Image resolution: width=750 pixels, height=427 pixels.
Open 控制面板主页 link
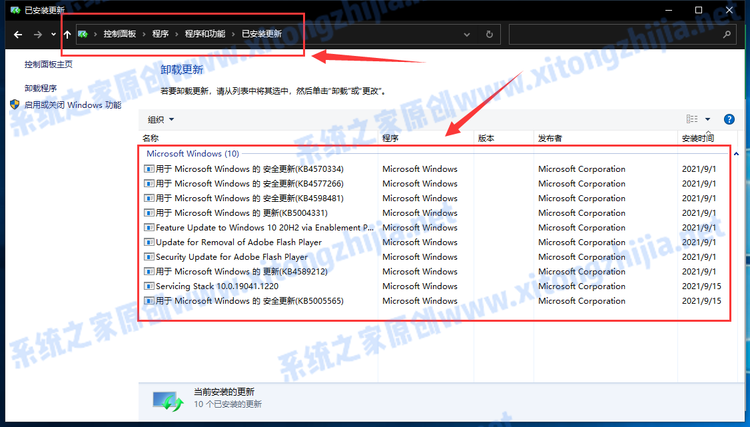(48, 64)
